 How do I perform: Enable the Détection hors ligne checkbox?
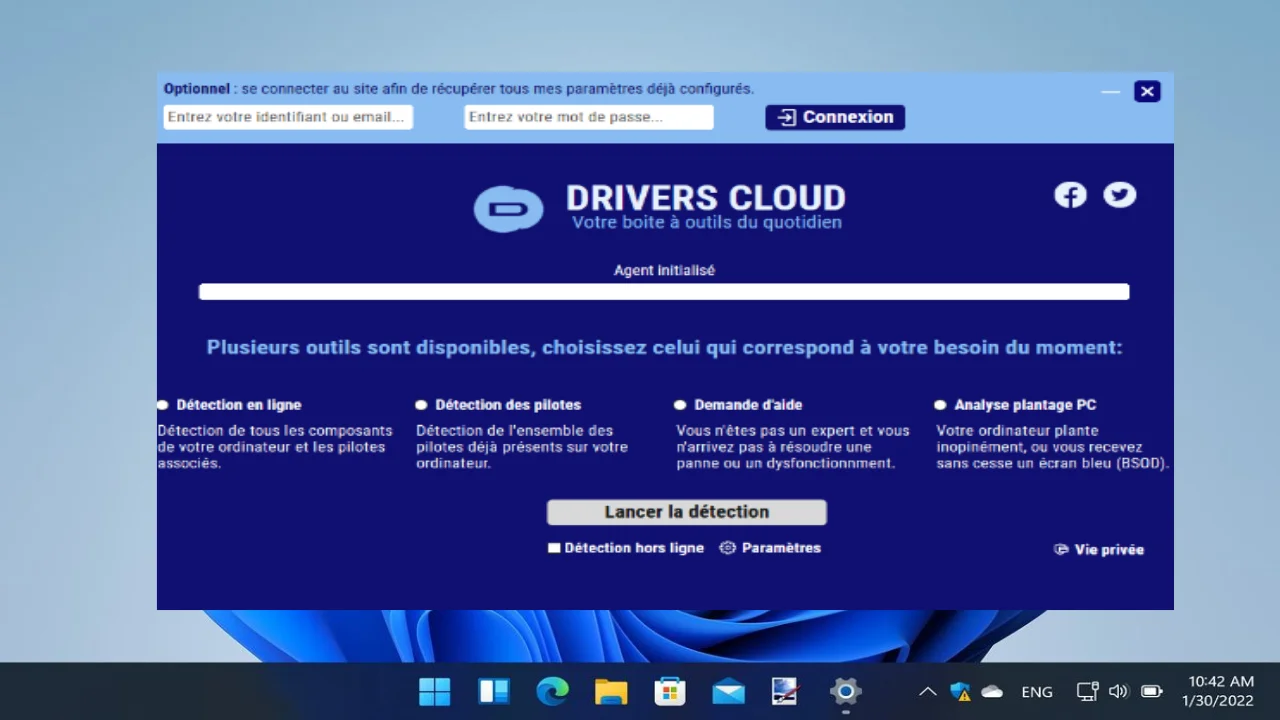click(x=554, y=548)
